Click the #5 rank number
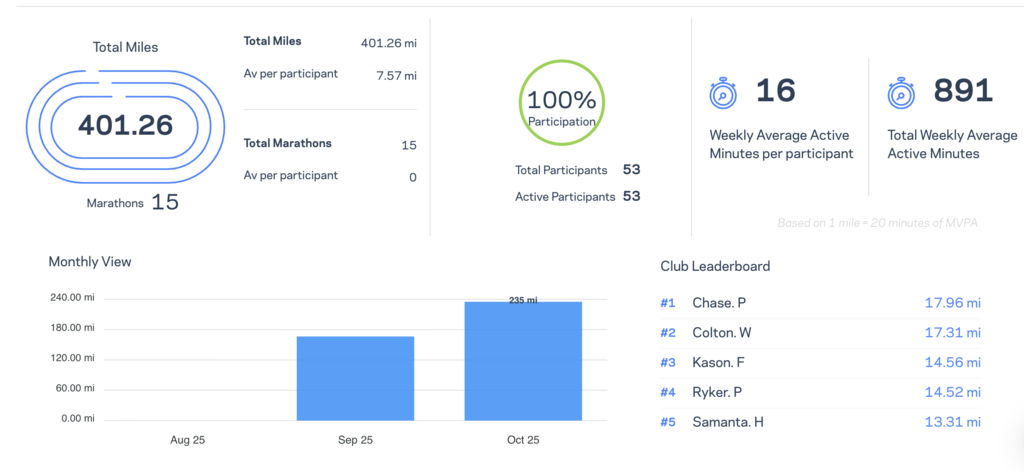1024x472 pixels. click(668, 422)
